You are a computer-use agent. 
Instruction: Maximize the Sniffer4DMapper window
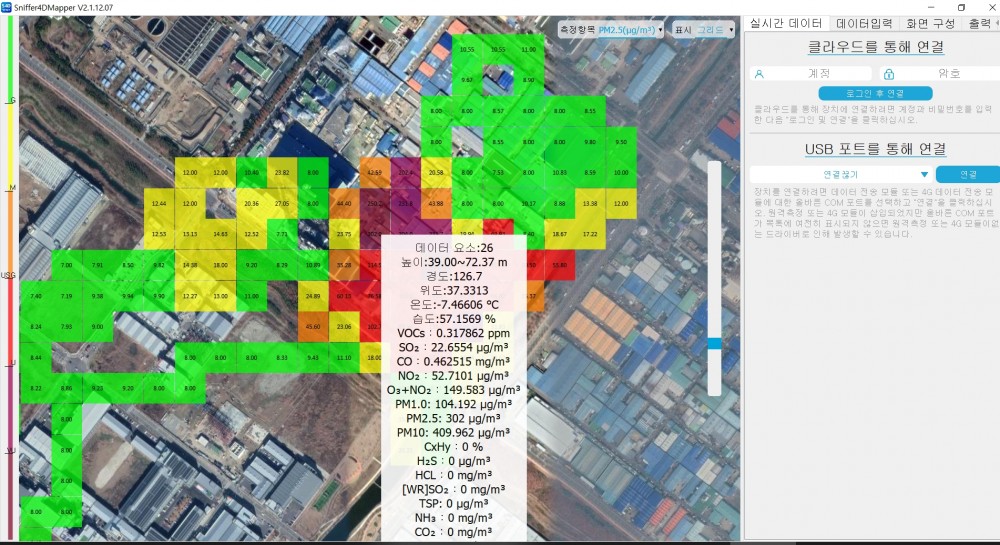[x=961, y=7]
